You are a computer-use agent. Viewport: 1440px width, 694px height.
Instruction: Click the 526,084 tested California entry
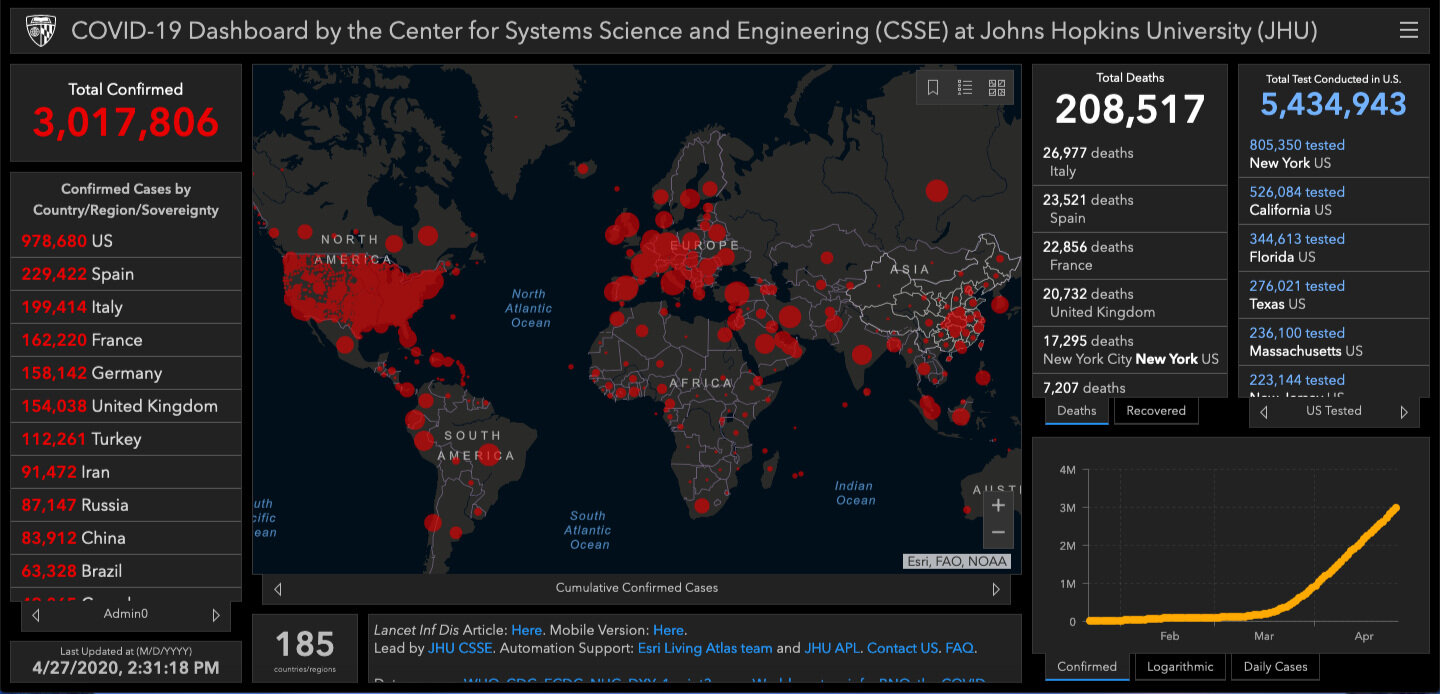click(x=1334, y=201)
